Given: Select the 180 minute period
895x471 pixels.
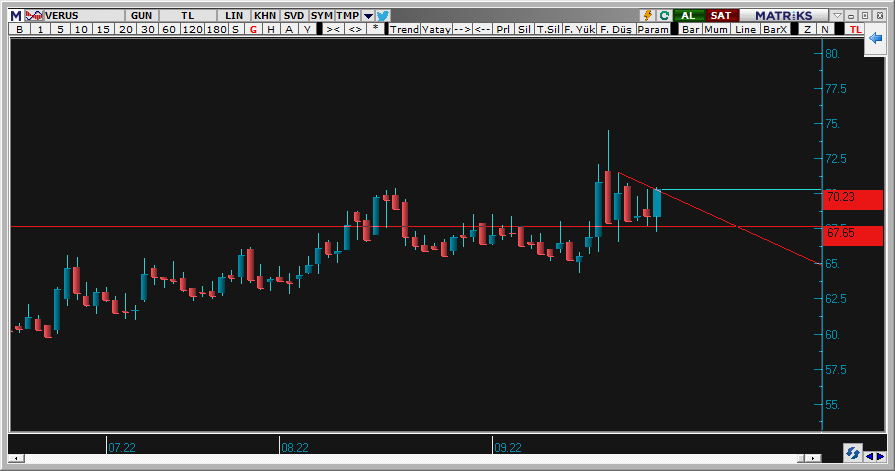Looking at the screenshot, I should [216, 29].
